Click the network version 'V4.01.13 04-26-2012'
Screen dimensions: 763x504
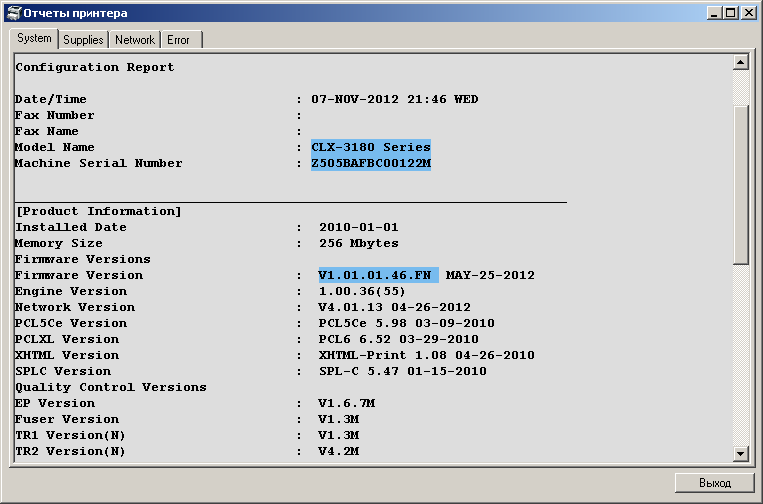tap(395, 307)
